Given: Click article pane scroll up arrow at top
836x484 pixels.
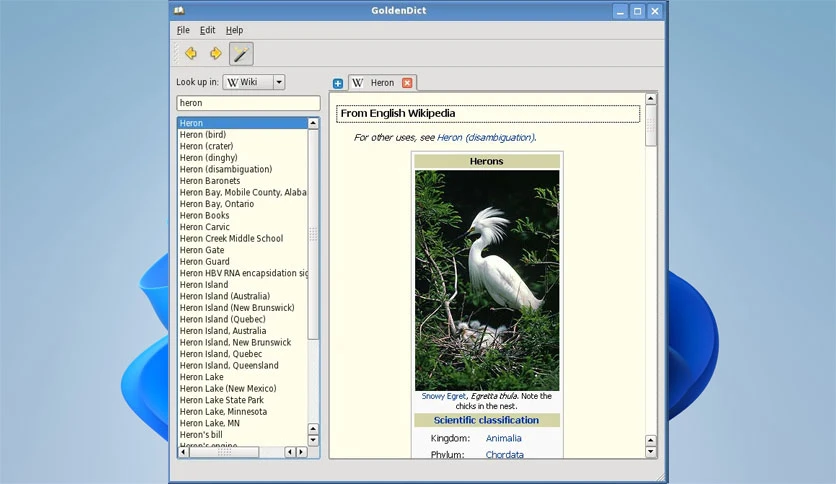Looking at the screenshot, I should coord(650,99).
